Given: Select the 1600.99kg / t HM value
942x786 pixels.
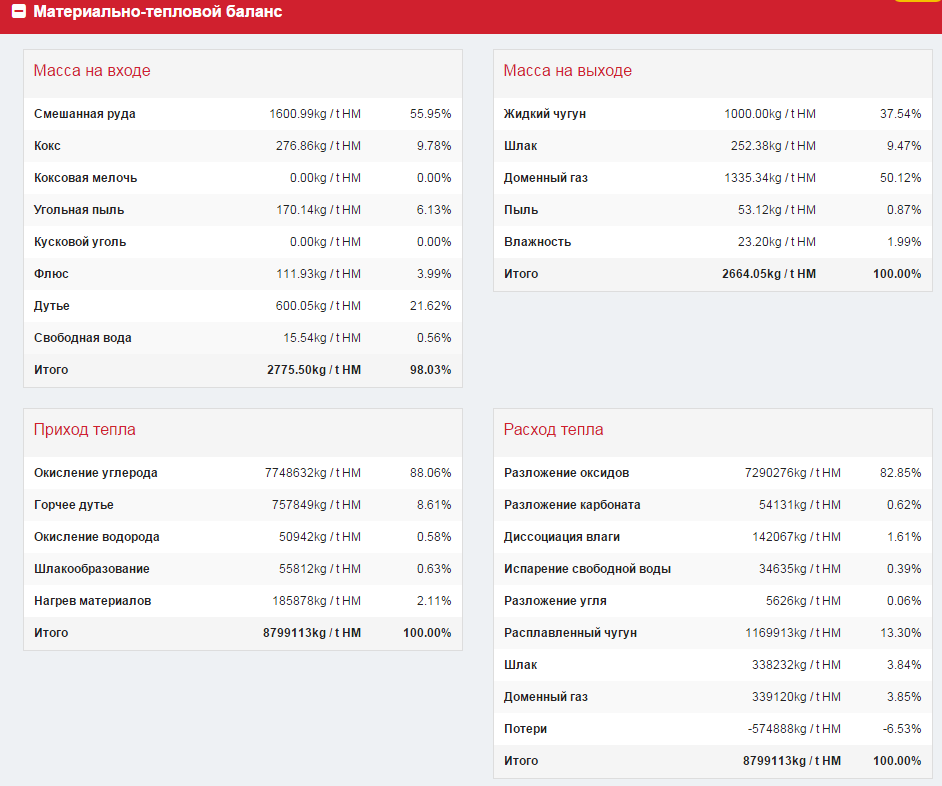Looking at the screenshot, I should pyautogui.click(x=315, y=114).
